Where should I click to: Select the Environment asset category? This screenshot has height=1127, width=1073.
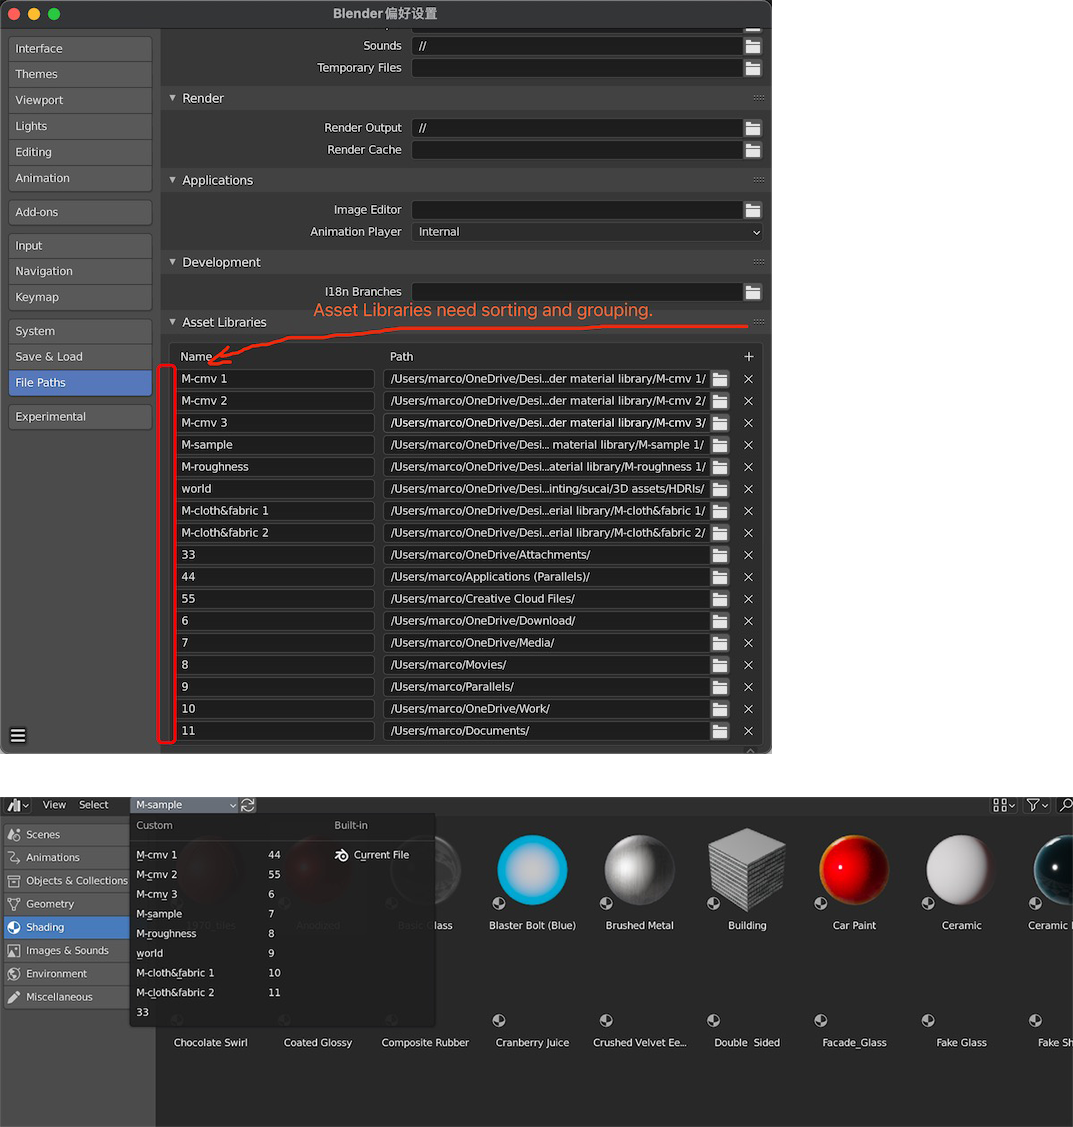66,974
